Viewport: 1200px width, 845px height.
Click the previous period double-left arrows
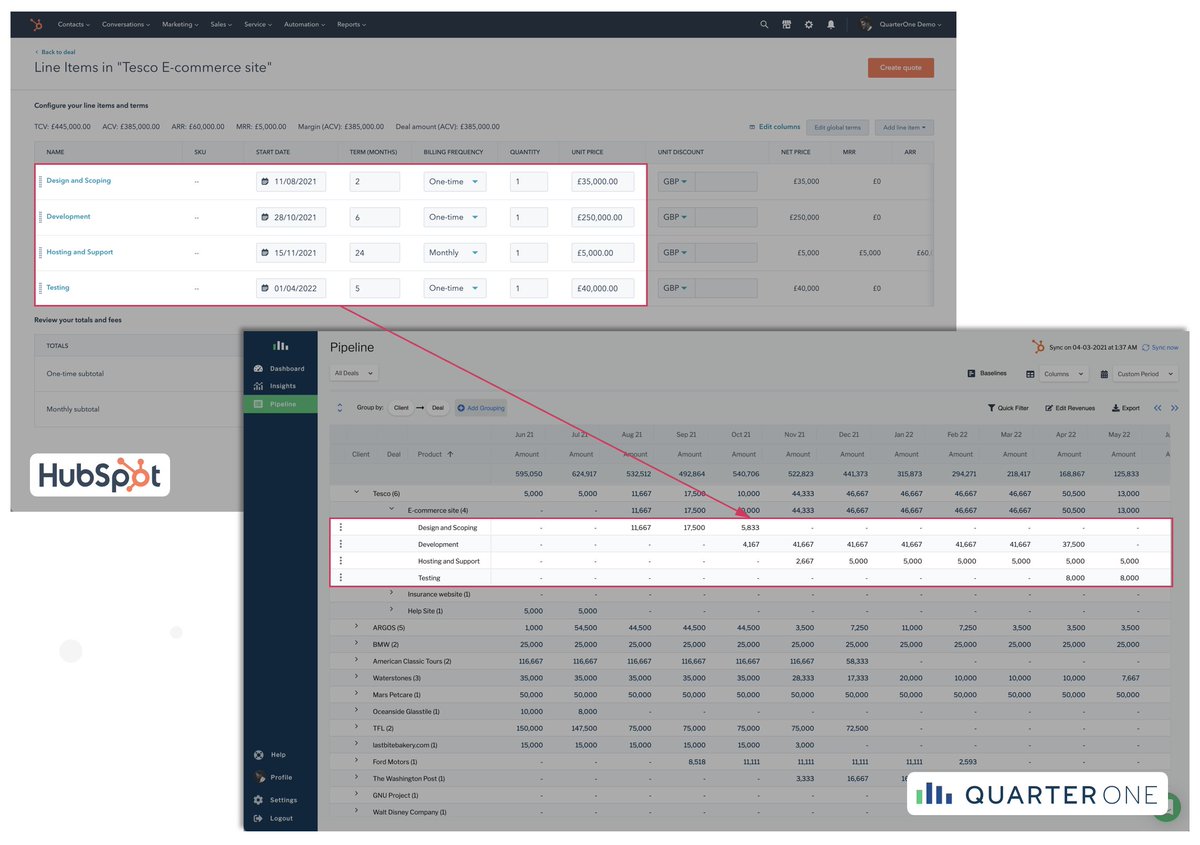pos(1158,408)
